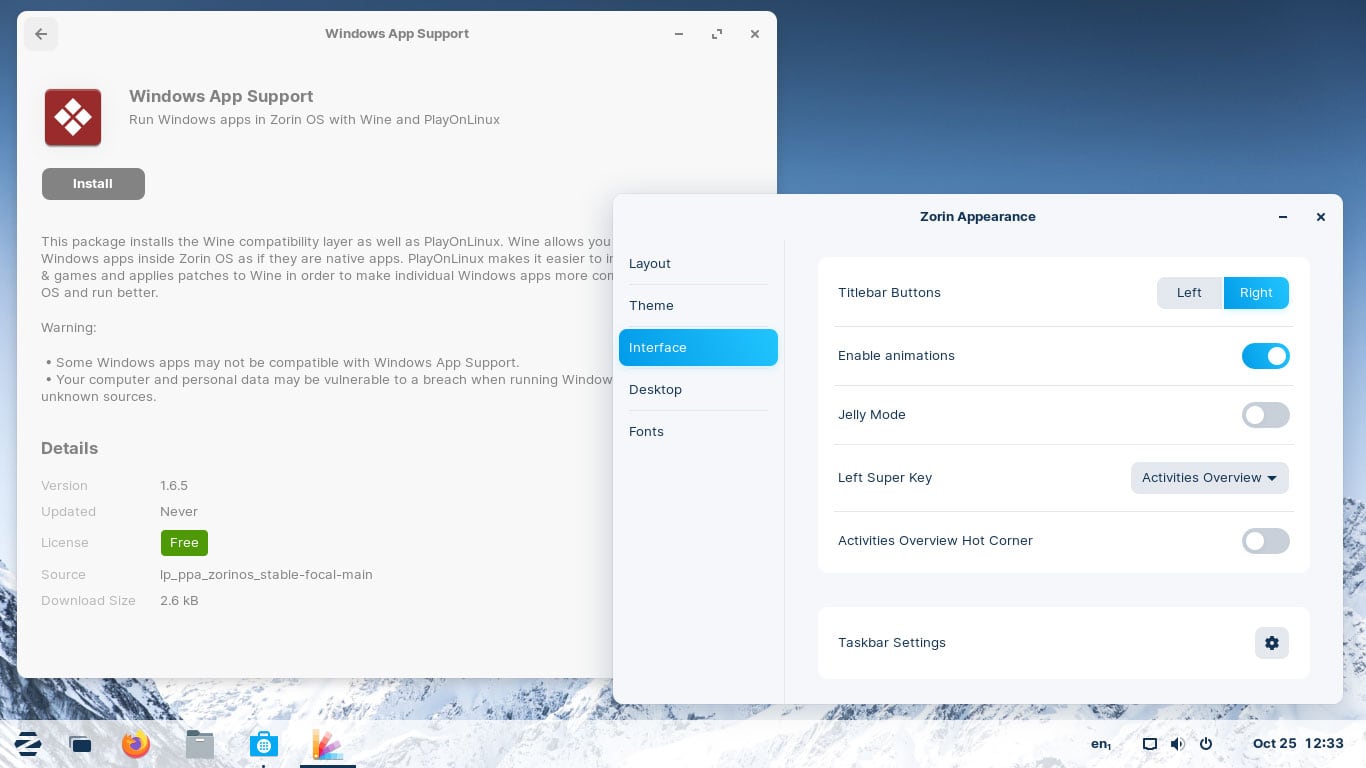Click the Details heading

(69, 449)
